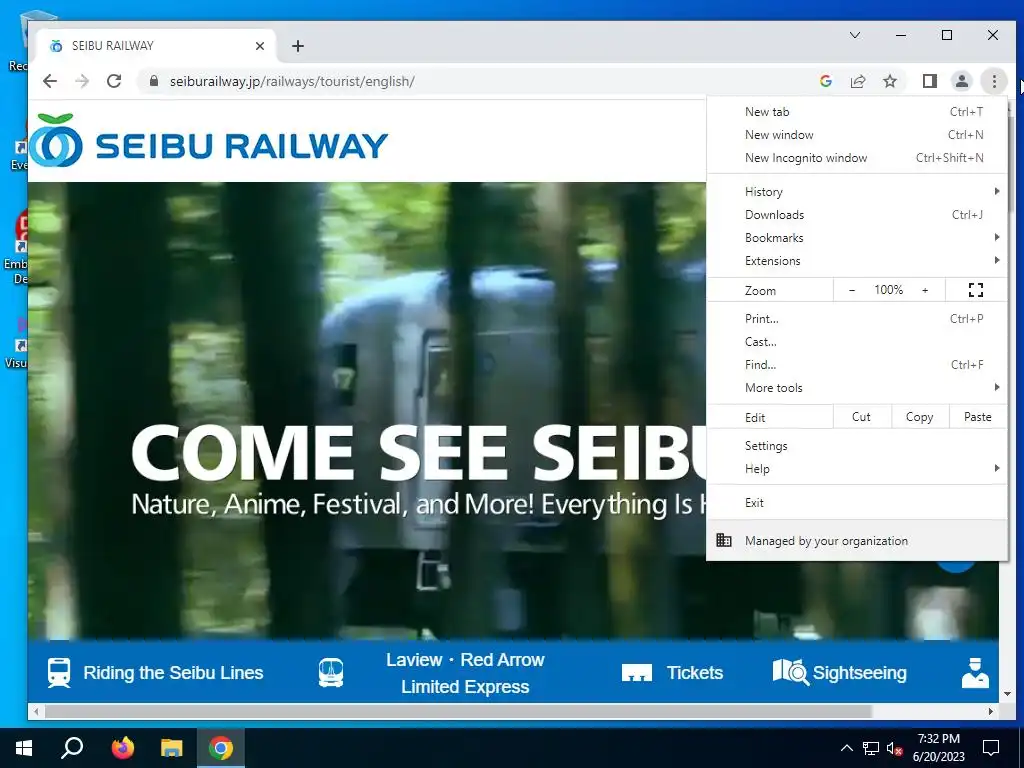The height and width of the screenshot is (768, 1024).
Task: Bookmark this tab with the star icon
Action: point(889,81)
